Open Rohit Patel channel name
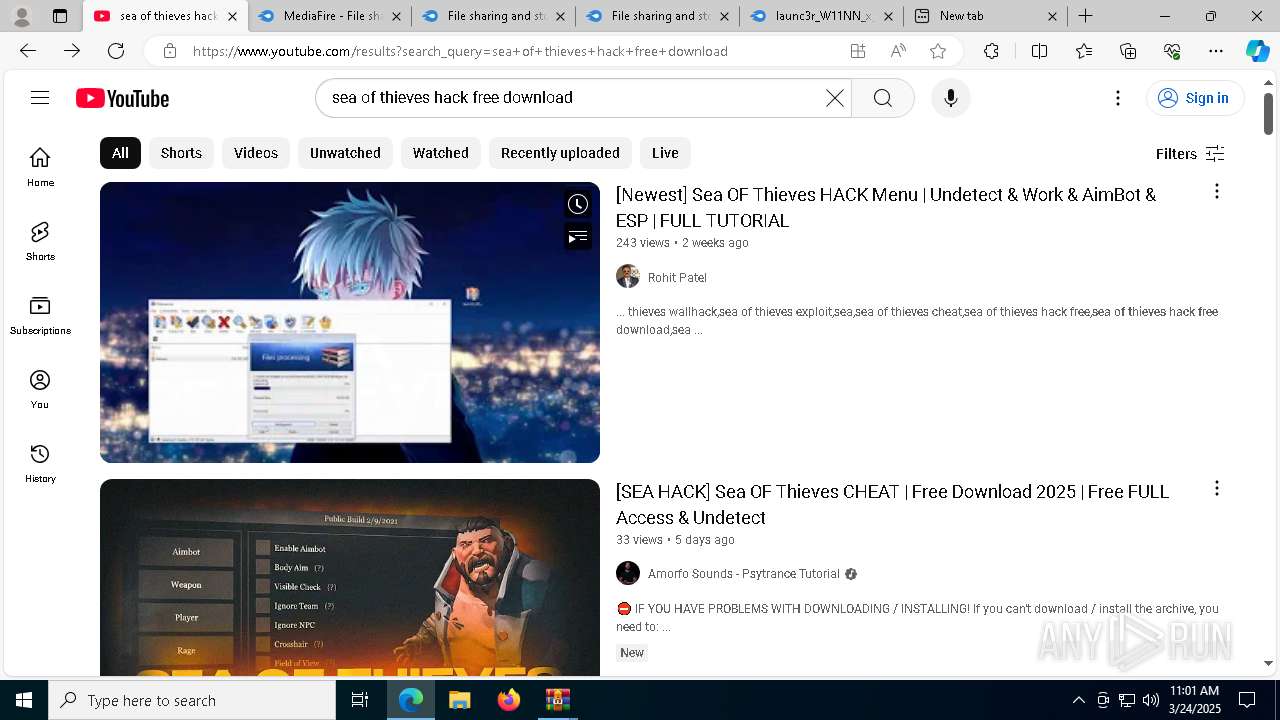1280x720 pixels. pos(677,277)
